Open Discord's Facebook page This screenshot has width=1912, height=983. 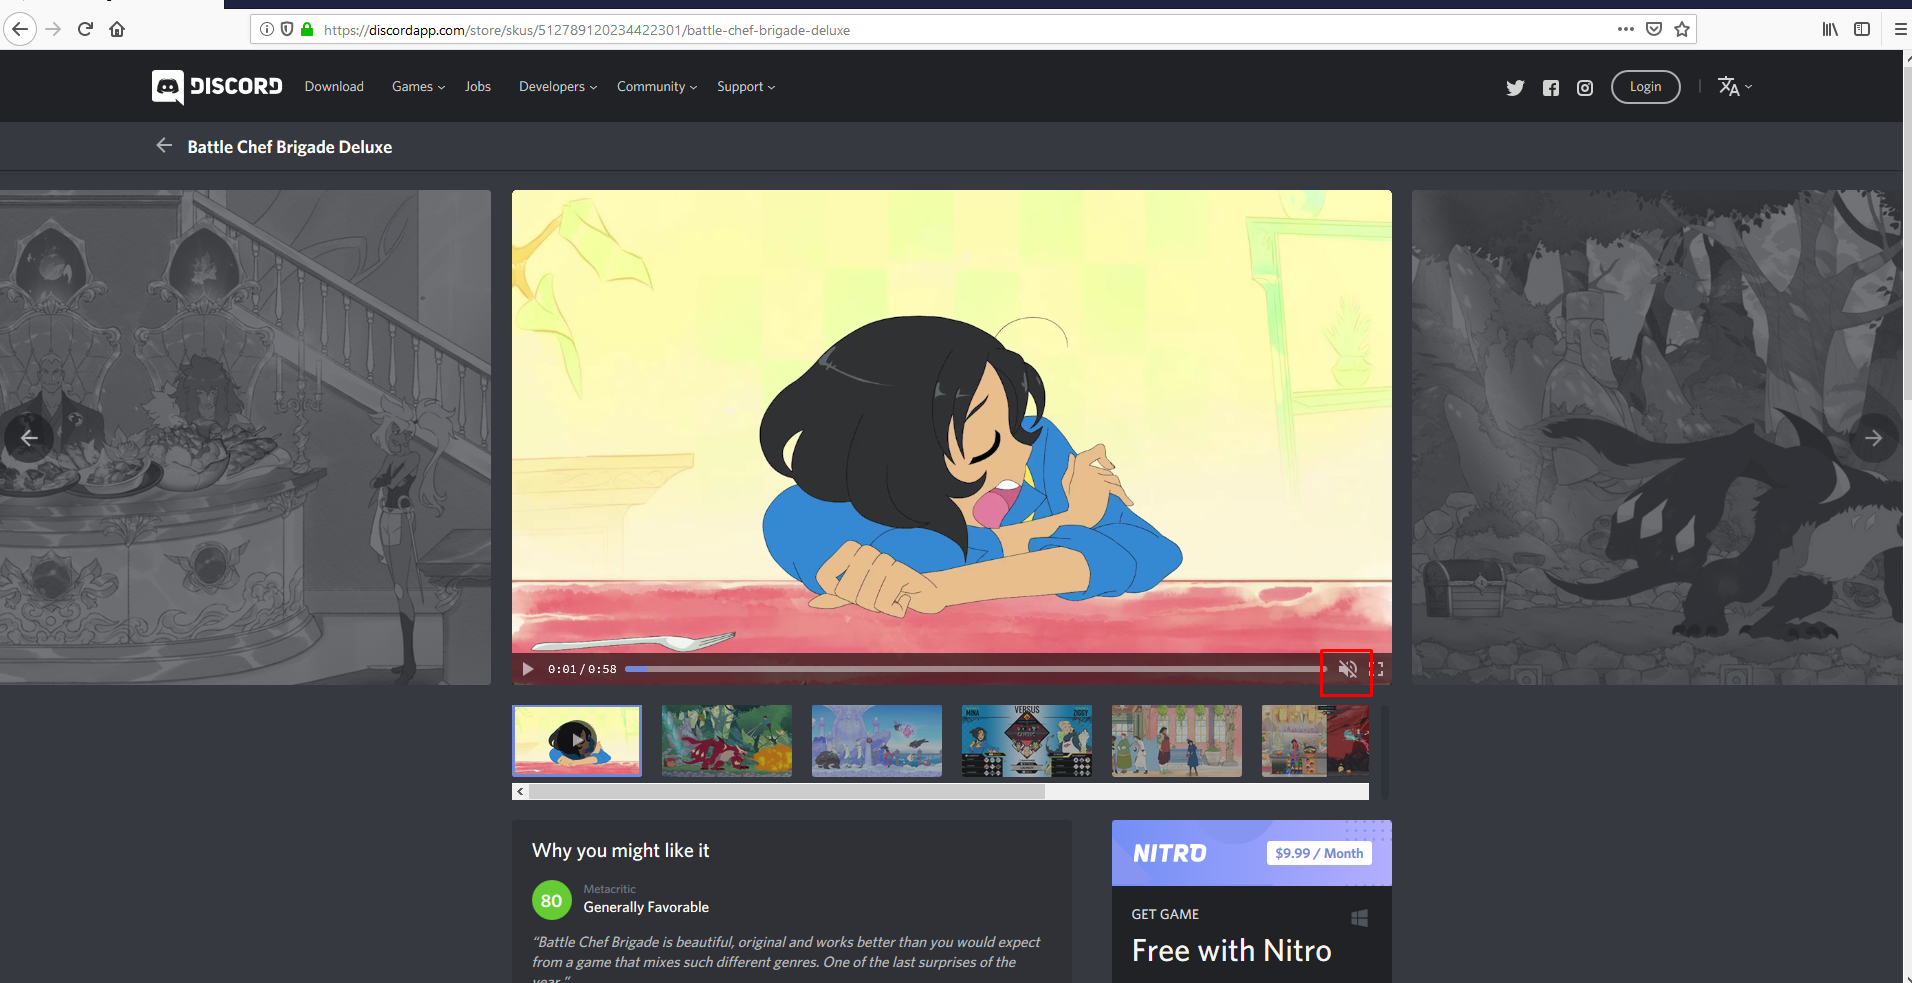(1551, 88)
